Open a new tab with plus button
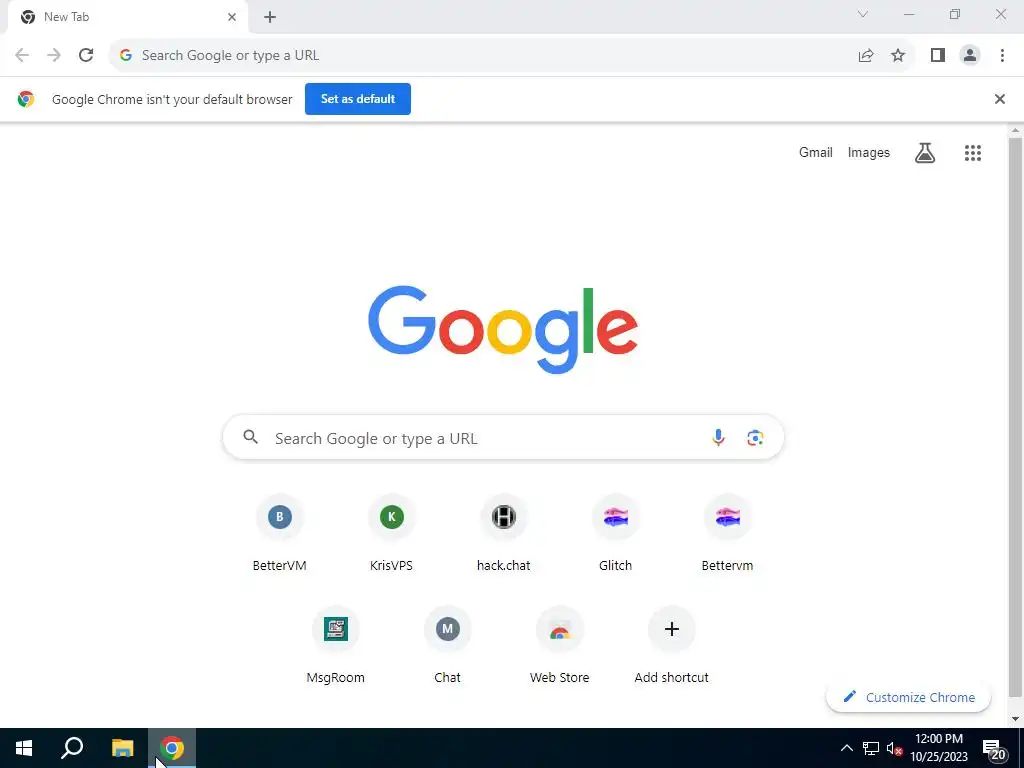This screenshot has height=768, width=1024. click(x=270, y=17)
